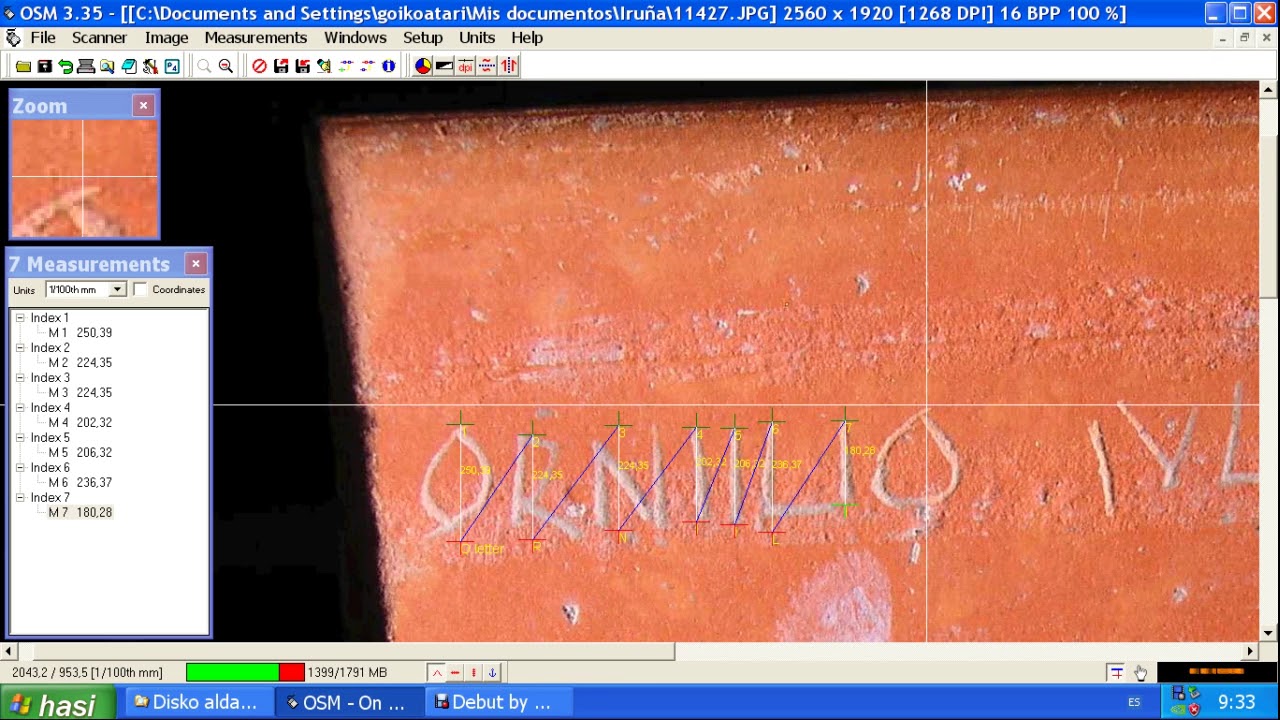Click second red floppy disk icon
The height and width of the screenshot is (720, 1280).
coord(302,66)
